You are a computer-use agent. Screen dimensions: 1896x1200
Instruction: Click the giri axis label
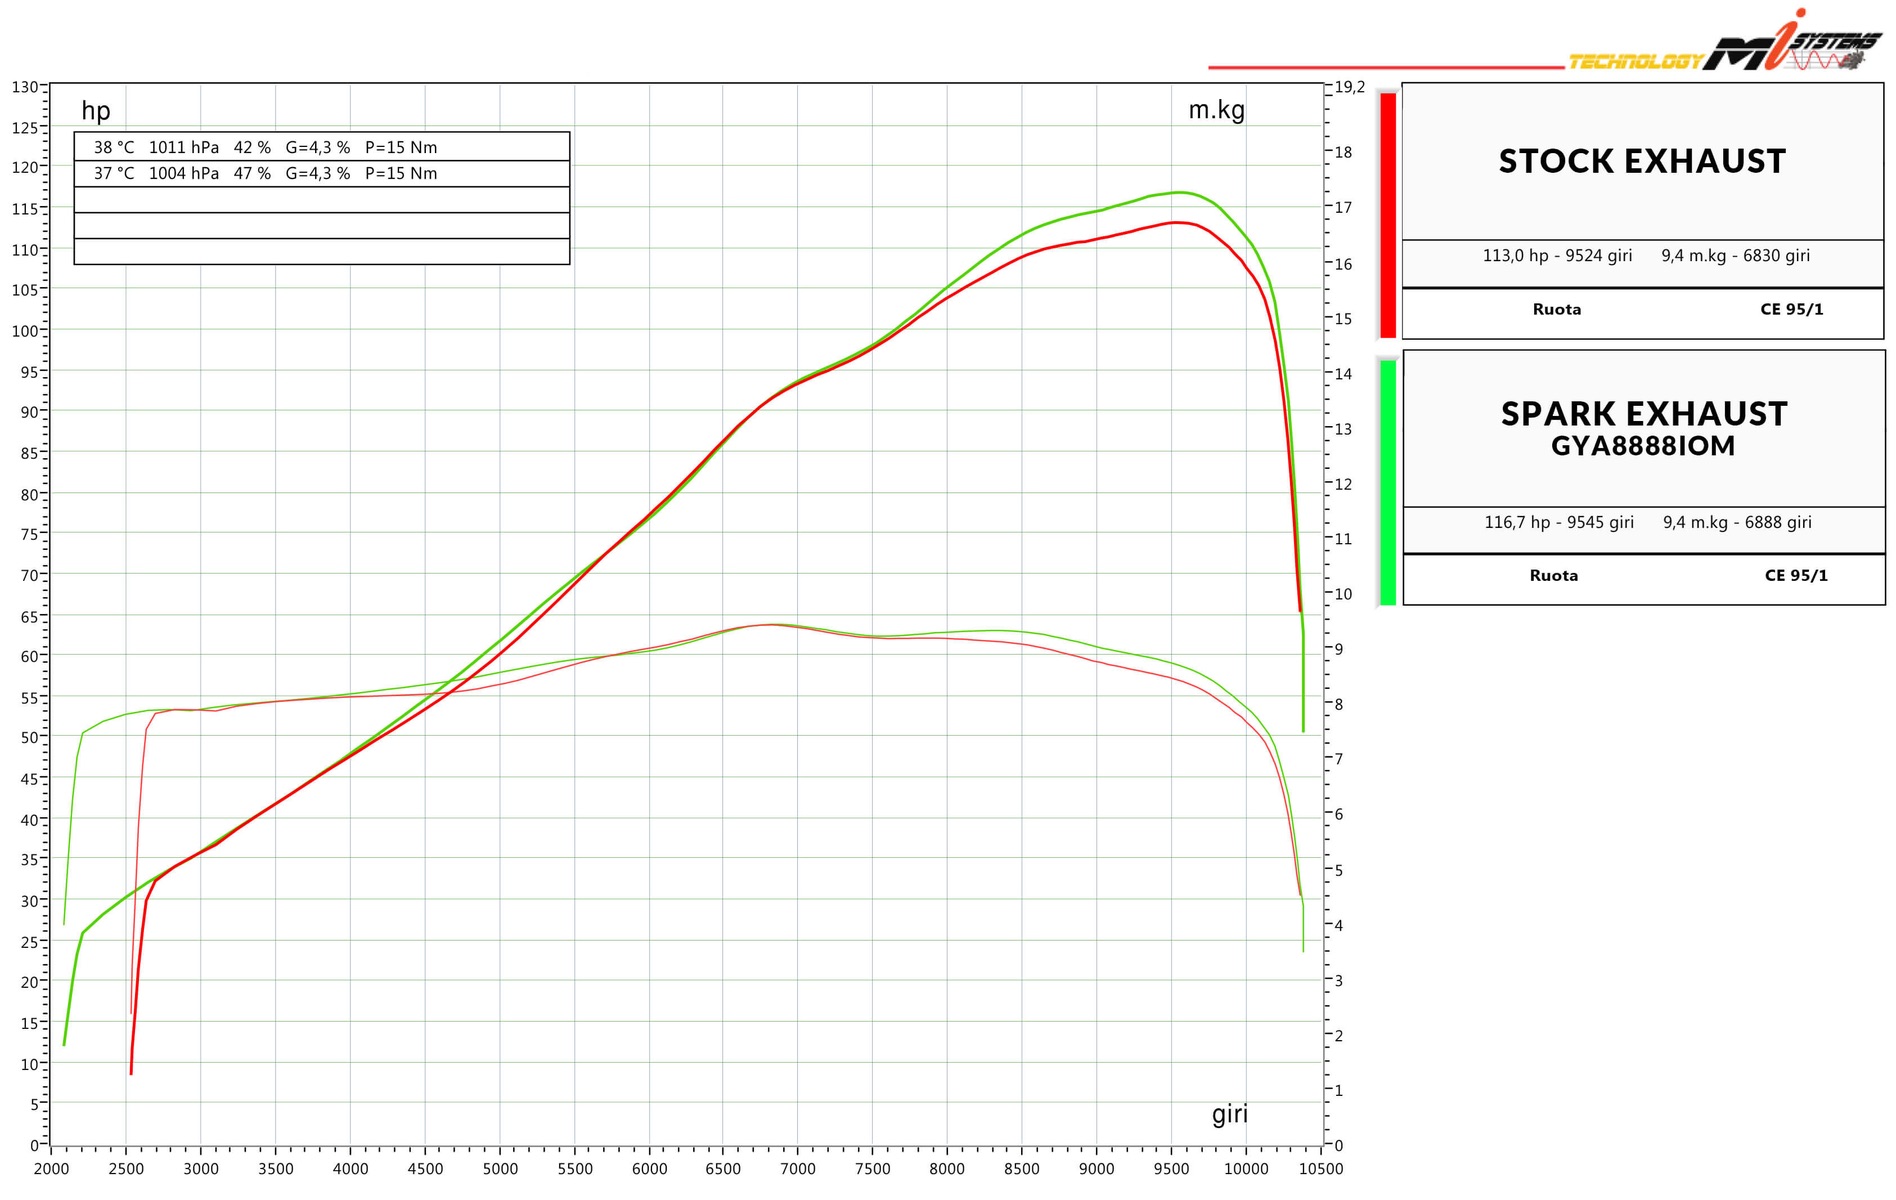coord(1229,1114)
